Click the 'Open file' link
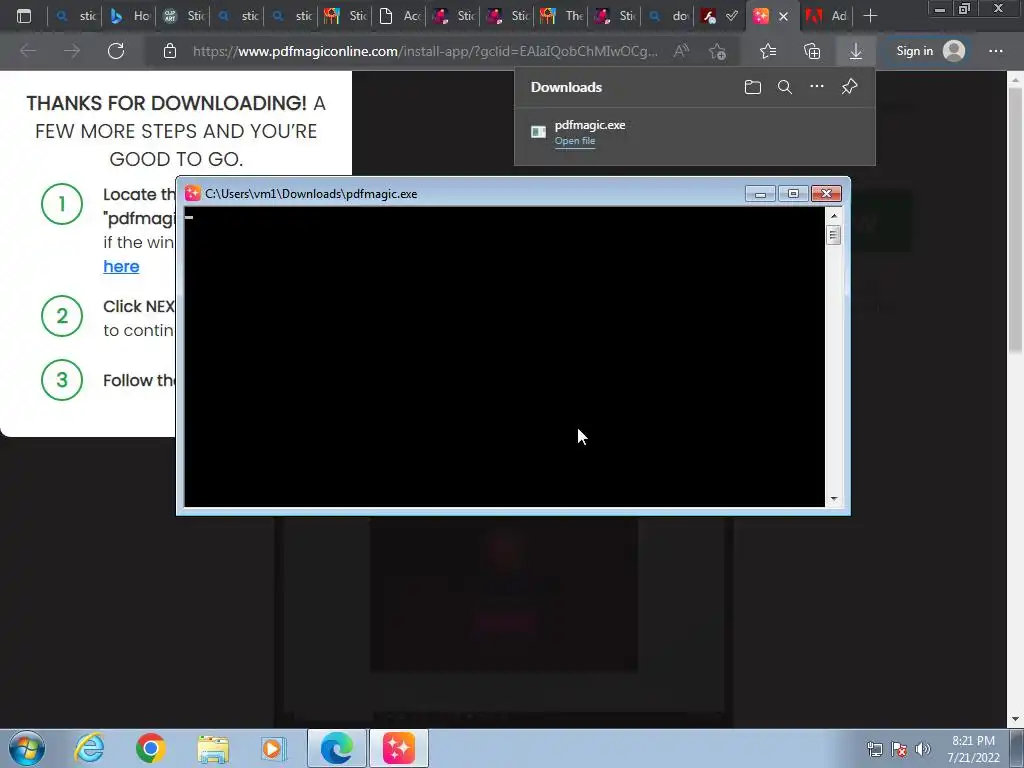Image resolution: width=1024 pixels, height=768 pixels. [575, 141]
